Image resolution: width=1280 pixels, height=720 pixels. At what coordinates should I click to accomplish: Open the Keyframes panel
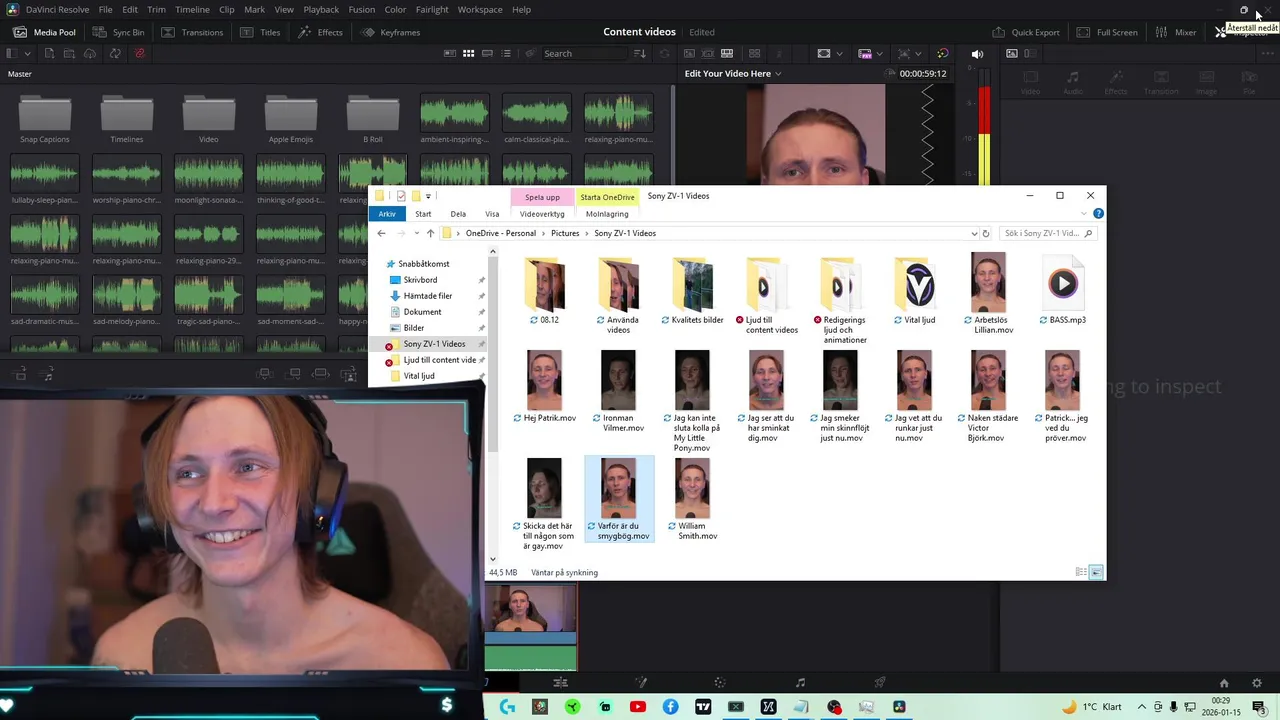pyautogui.click(x=391, y=32)
